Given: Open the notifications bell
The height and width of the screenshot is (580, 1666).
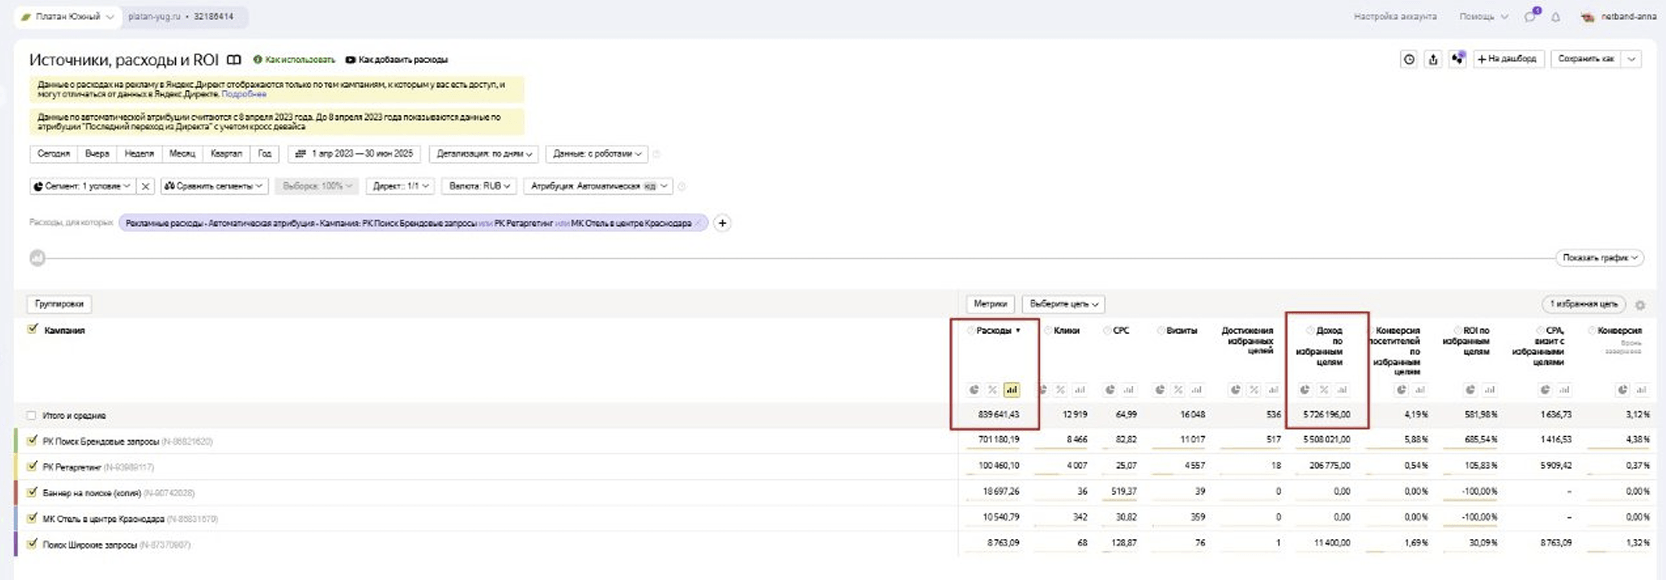Looking at the screenshot, I should 1555,17.
